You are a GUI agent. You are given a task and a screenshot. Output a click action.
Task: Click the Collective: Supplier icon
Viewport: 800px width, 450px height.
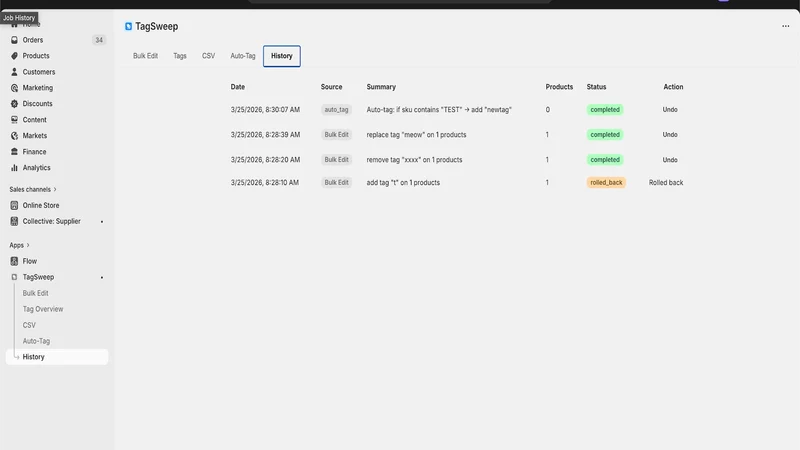pos(14,221)
